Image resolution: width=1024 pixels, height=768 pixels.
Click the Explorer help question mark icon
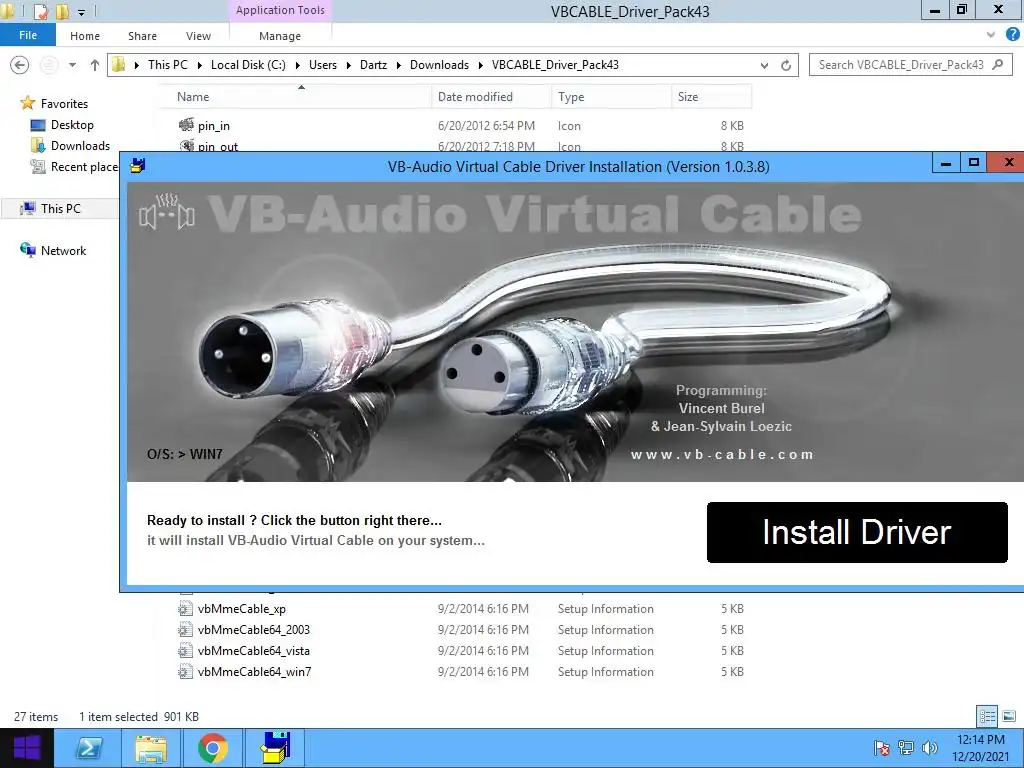click(x=1012, y=35)
